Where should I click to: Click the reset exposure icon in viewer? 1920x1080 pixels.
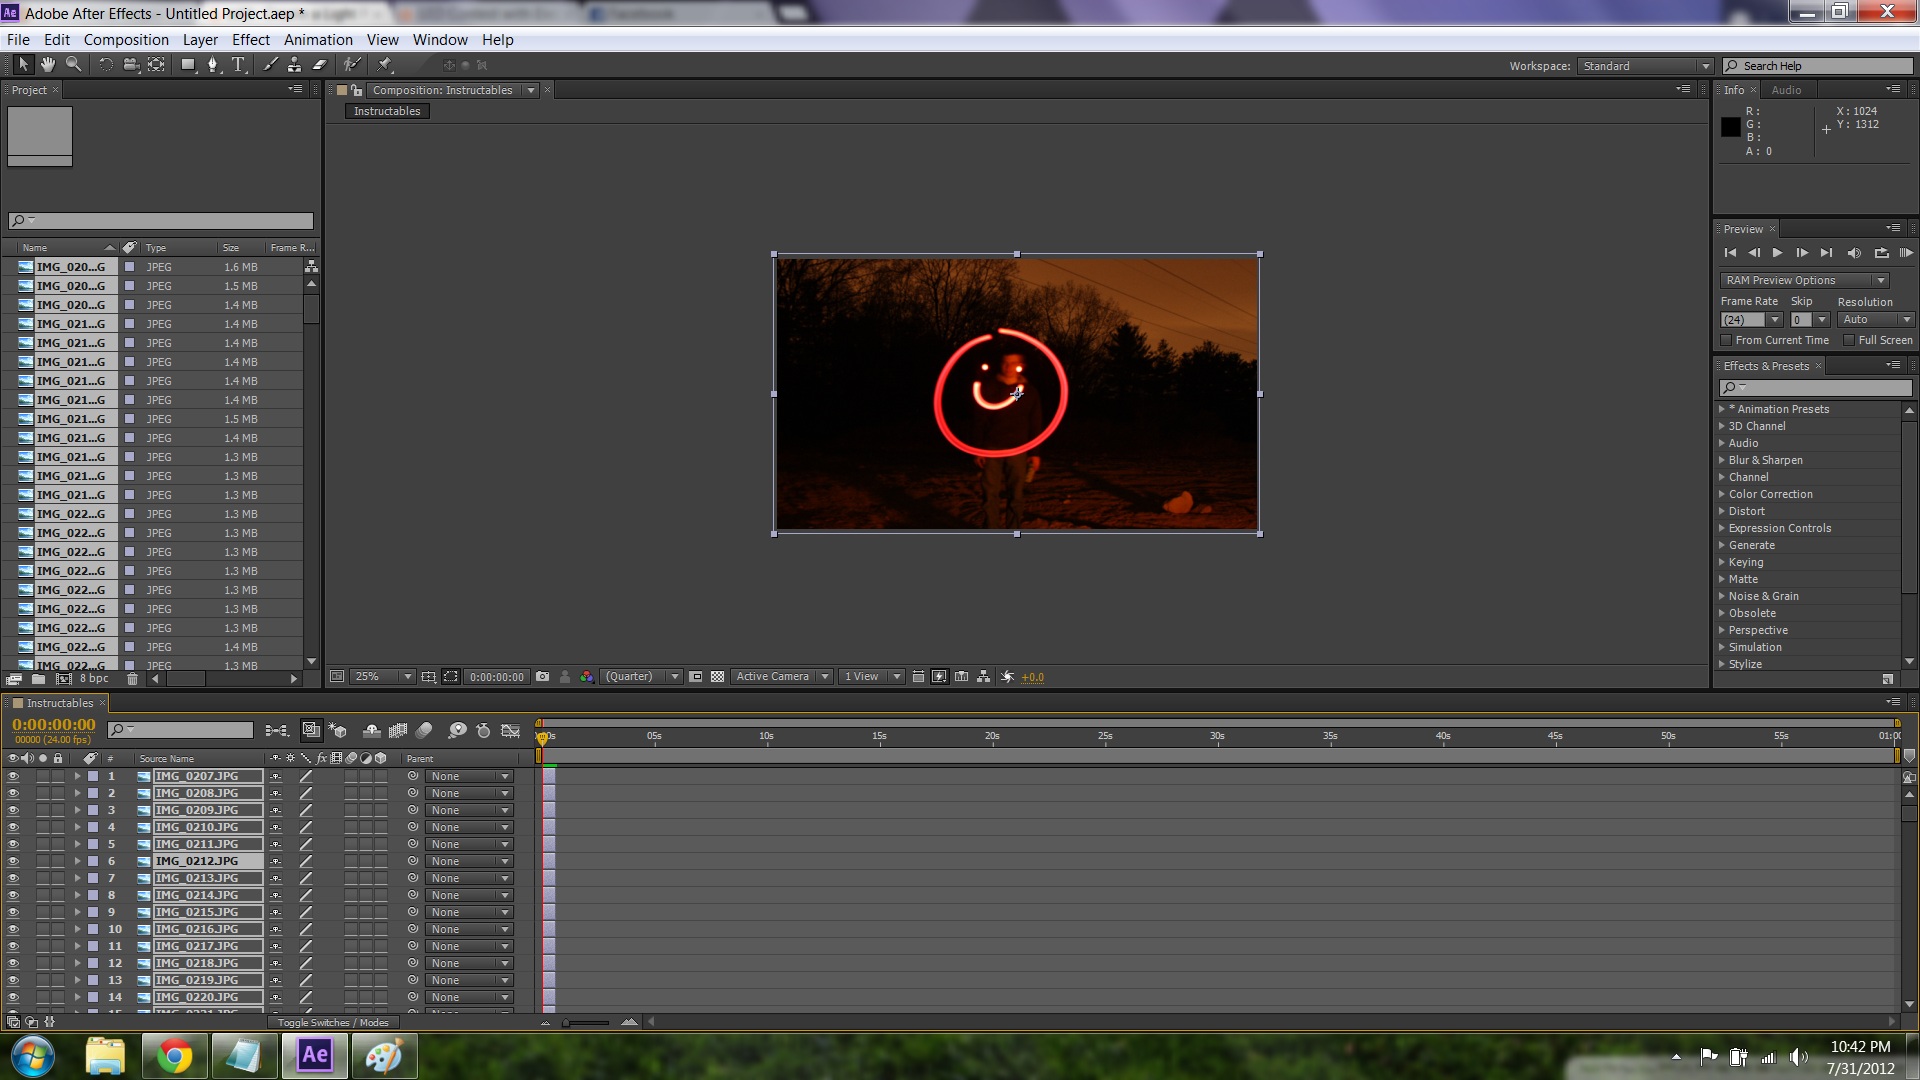1007,677
